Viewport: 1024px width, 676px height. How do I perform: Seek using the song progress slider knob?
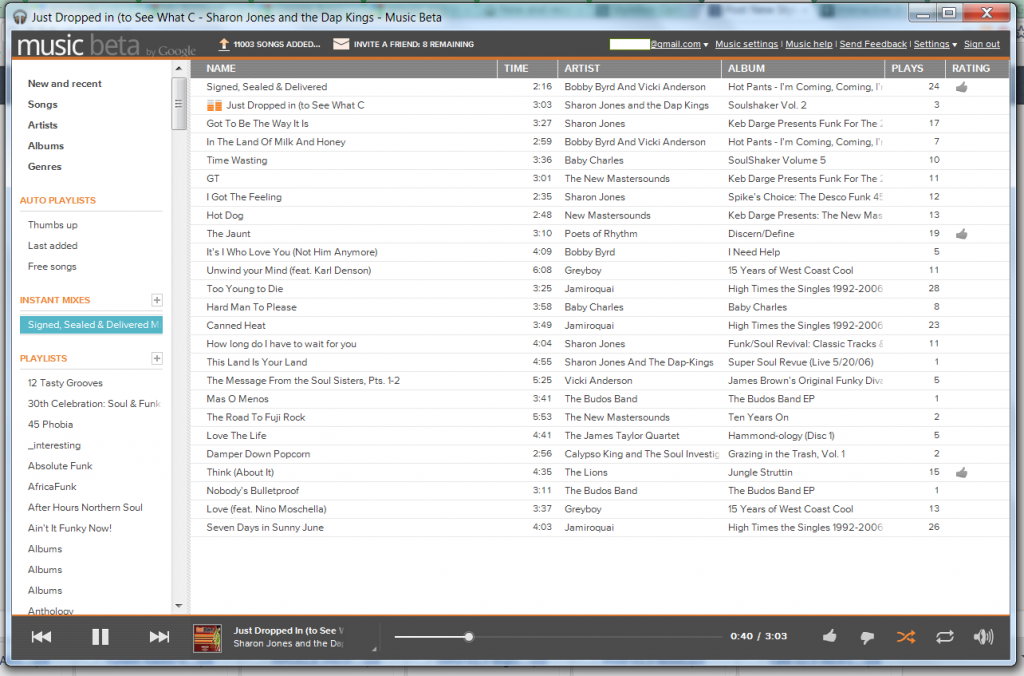coord(468,636)
